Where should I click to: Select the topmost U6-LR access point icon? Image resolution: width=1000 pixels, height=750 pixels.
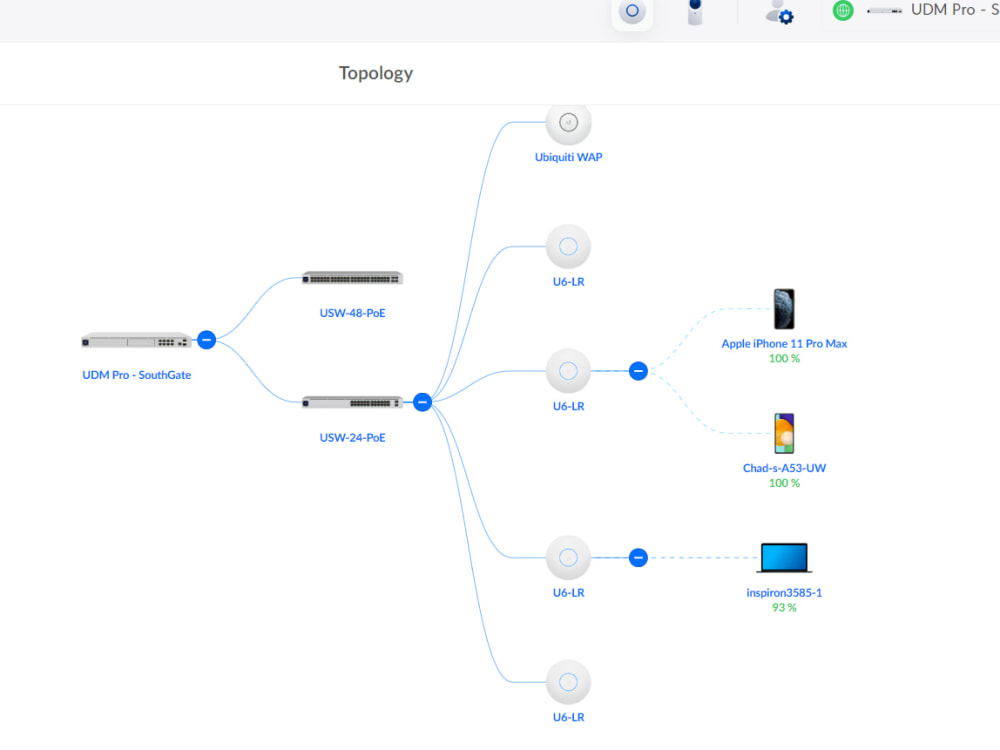[568, 247]
